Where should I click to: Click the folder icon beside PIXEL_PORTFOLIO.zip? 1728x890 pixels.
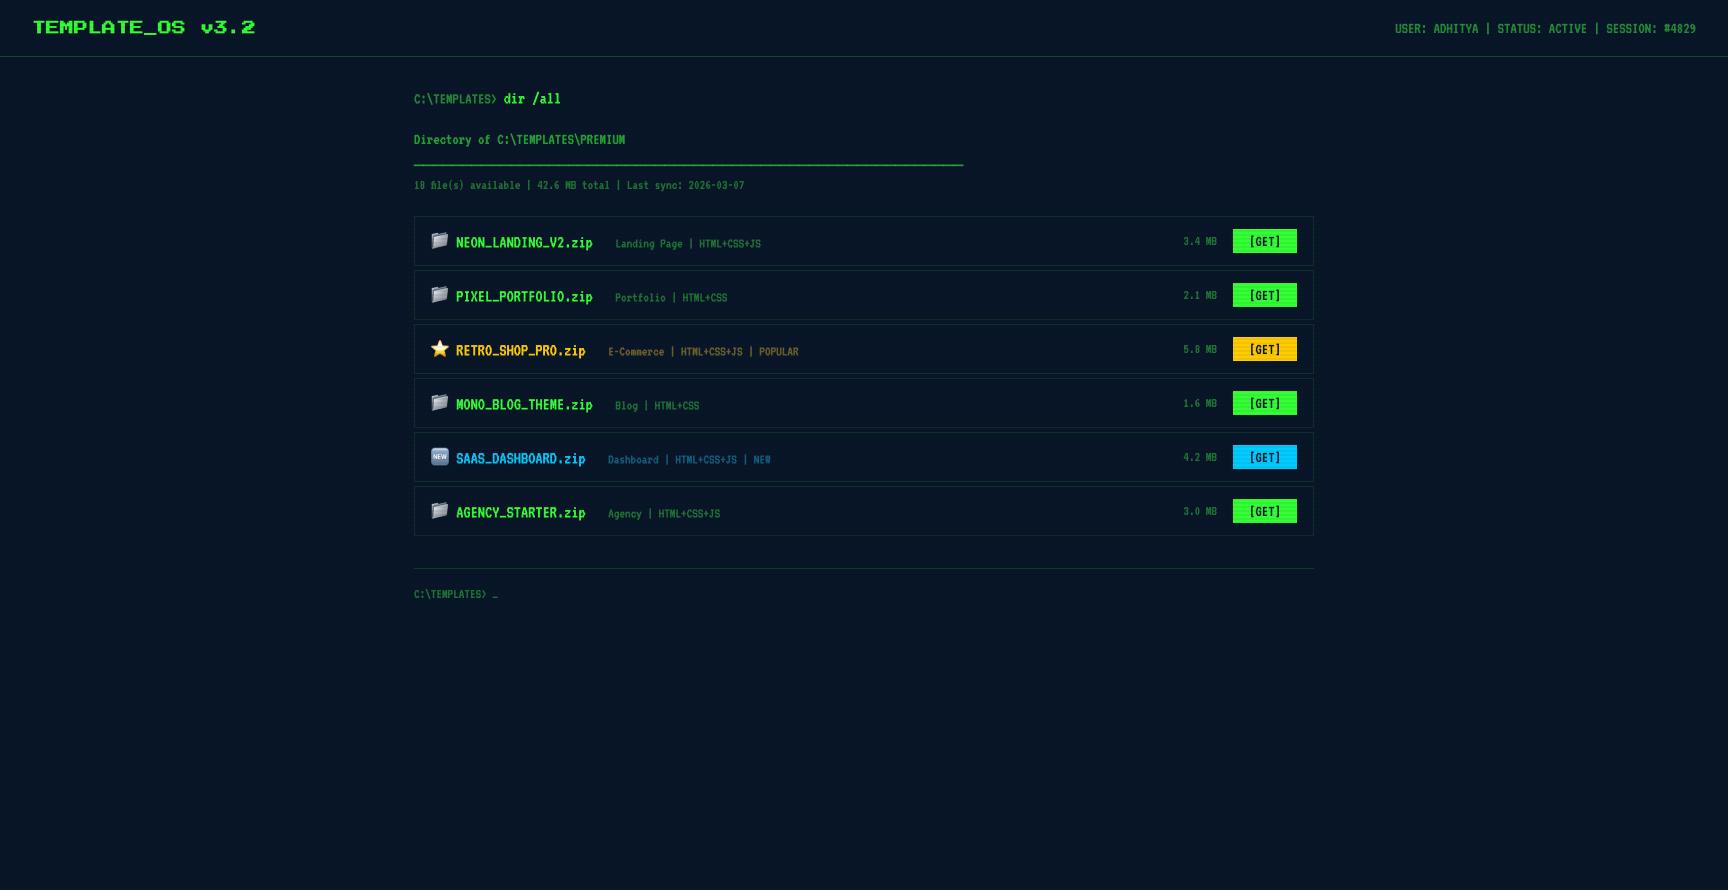439,295
